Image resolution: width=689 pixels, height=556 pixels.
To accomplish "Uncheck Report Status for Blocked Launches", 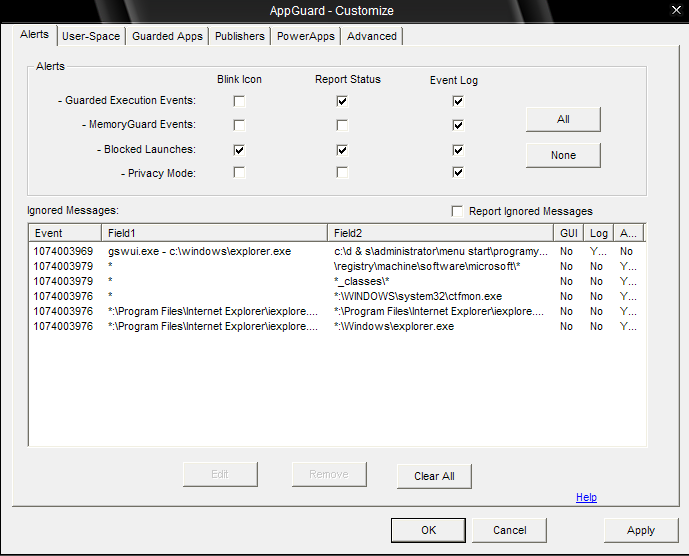I will 342,150.
